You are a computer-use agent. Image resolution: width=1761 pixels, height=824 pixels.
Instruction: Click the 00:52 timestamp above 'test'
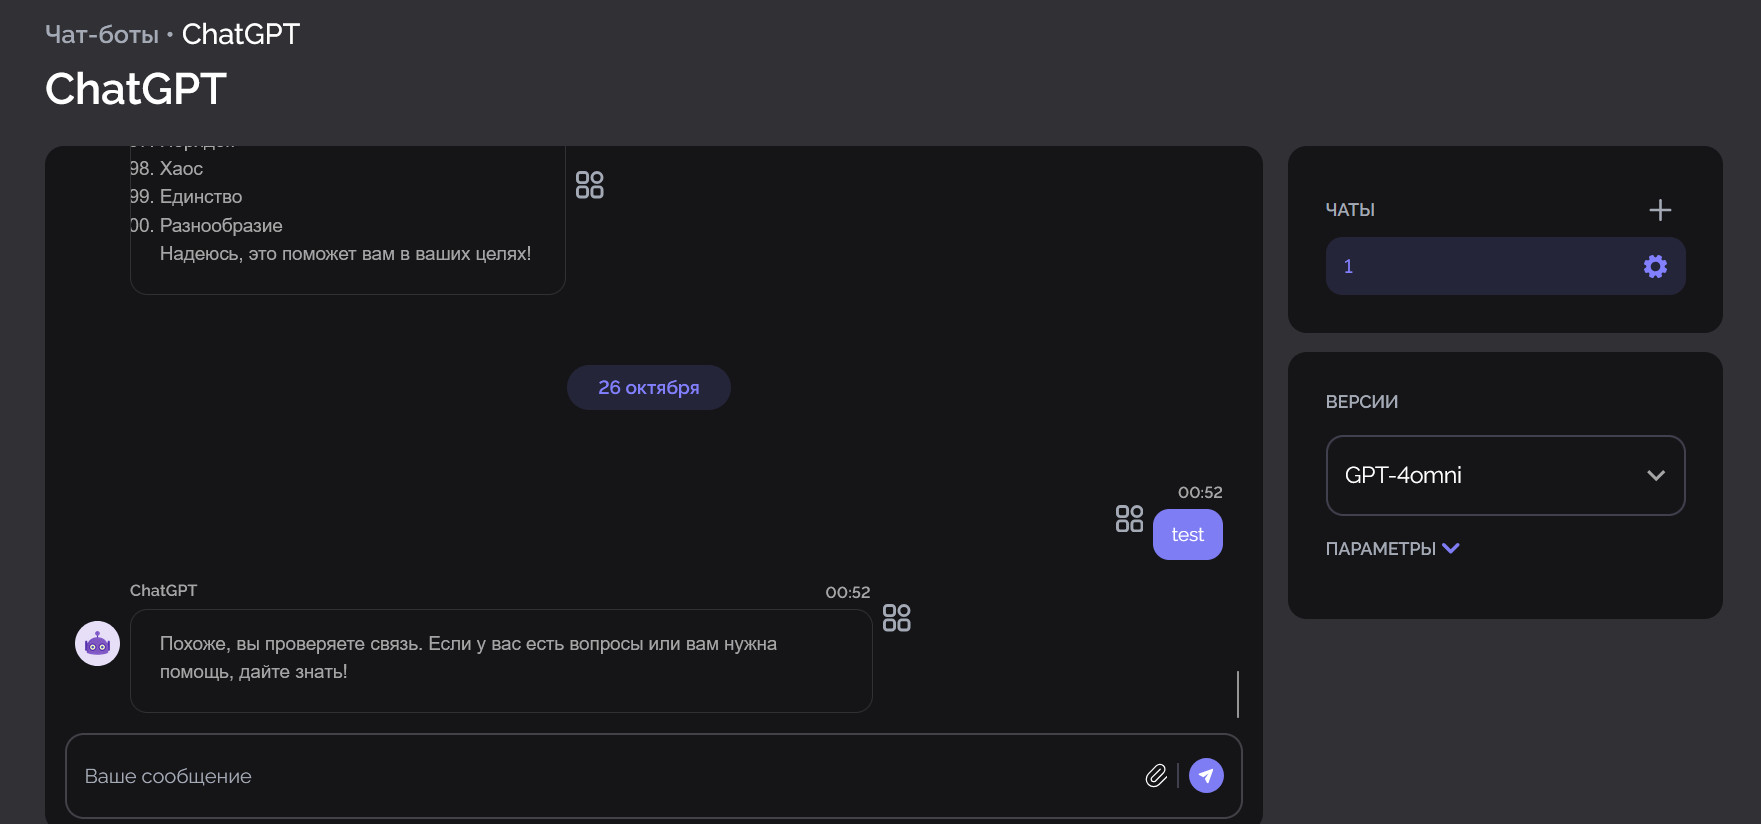[1200, 492]
